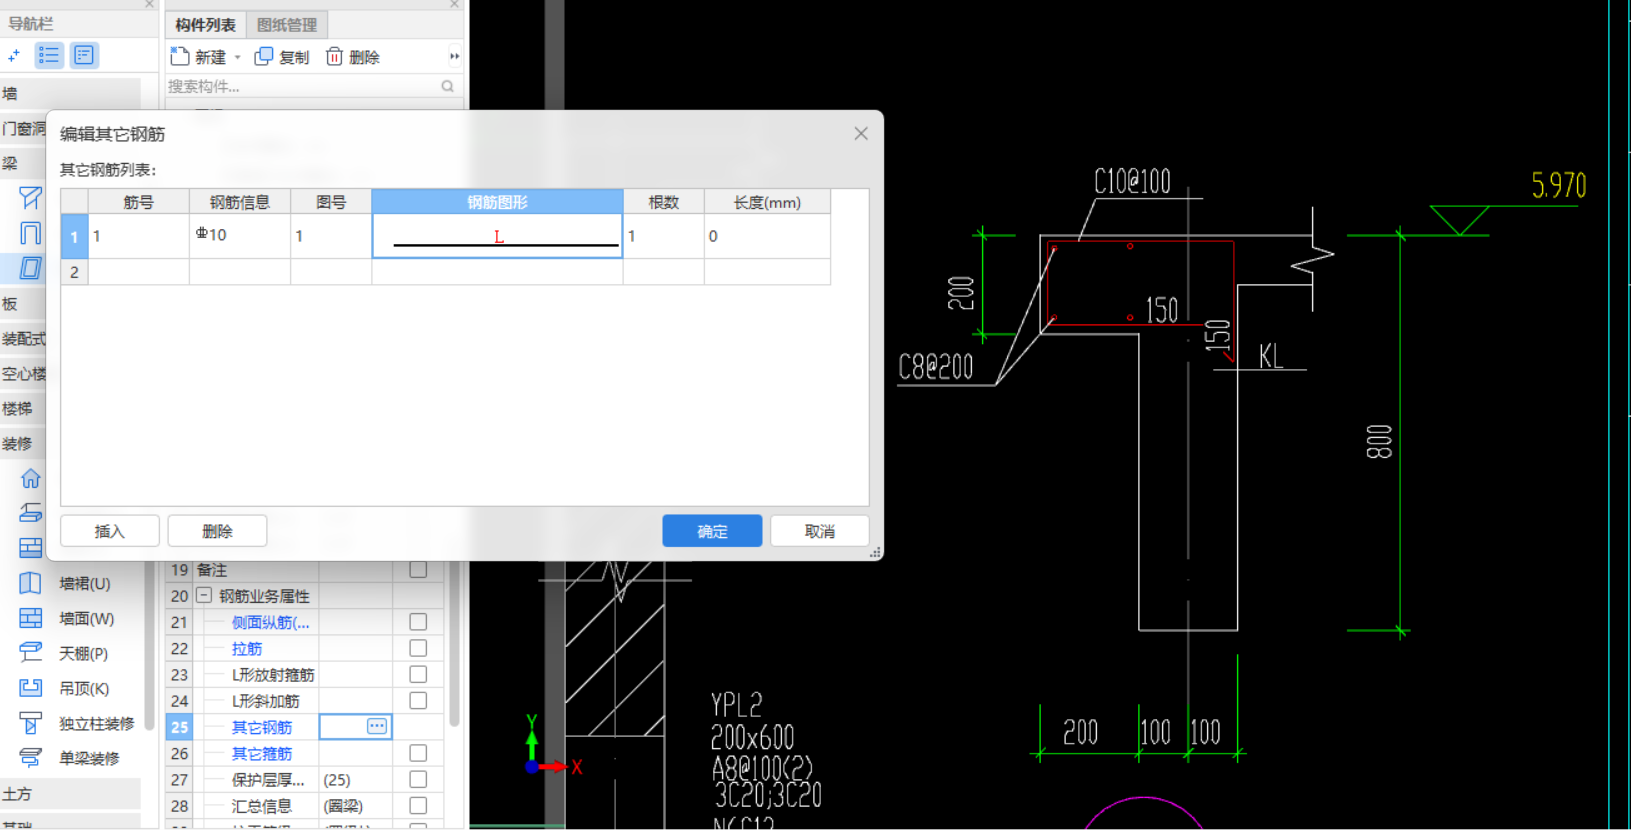Select the 墙面(W) brick icon

[31, 618]
